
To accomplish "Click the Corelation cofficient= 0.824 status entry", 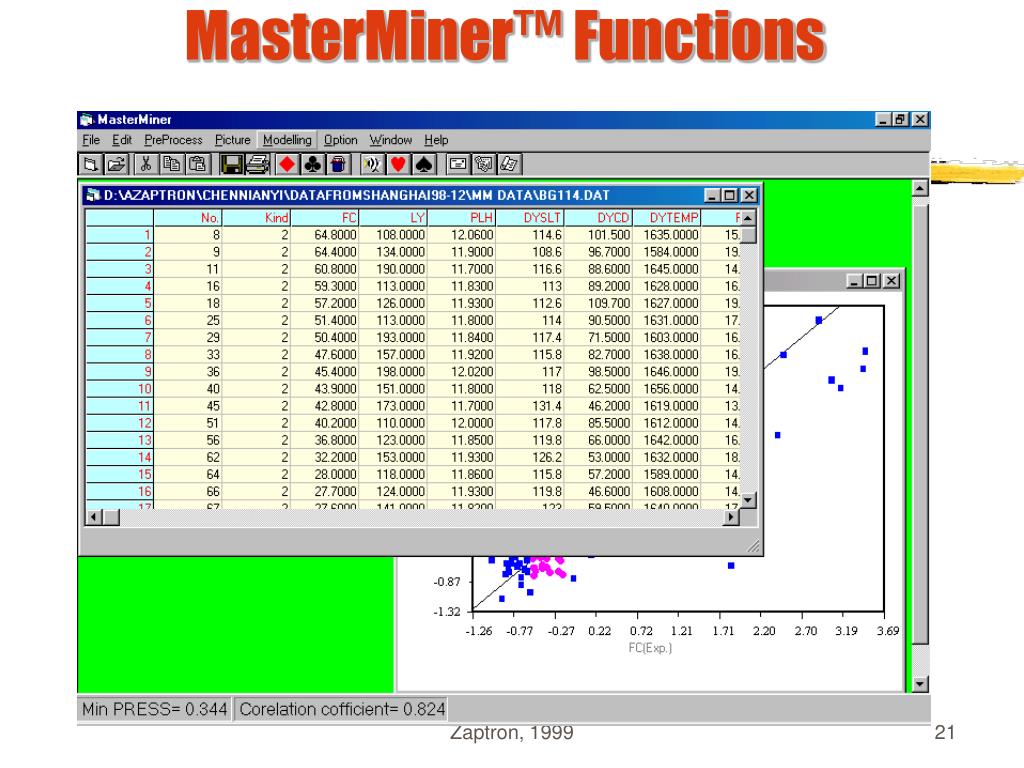I will (342, 709).
